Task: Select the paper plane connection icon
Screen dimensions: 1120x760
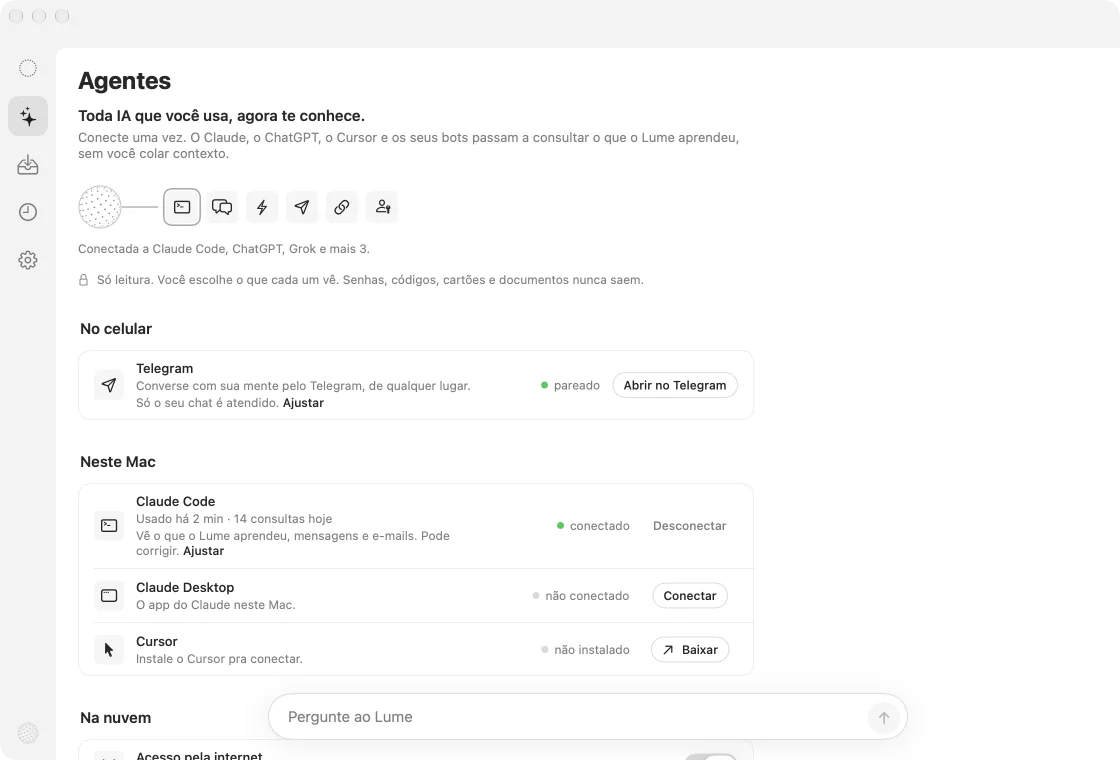Action: coord(302,207)
